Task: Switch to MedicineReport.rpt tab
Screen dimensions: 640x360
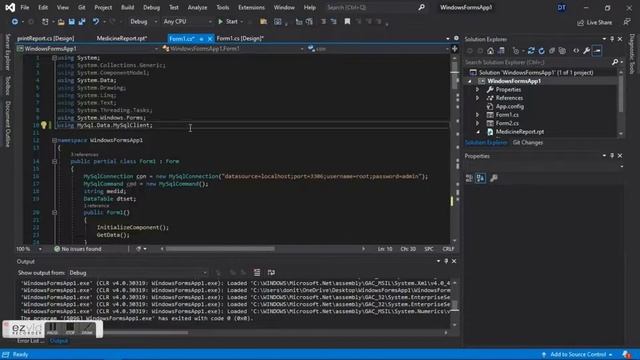Action: click(122, 38)
